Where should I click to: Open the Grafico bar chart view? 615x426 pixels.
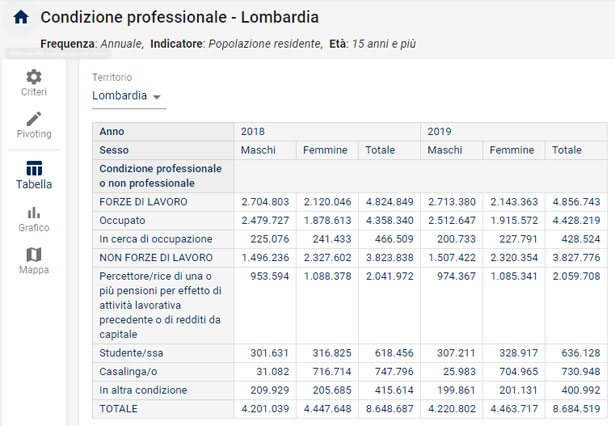34,212
